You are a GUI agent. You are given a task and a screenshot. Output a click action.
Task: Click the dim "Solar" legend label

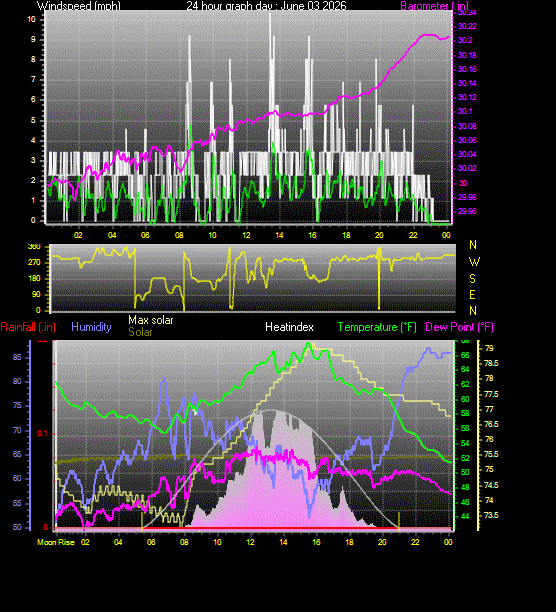[140, 332]
